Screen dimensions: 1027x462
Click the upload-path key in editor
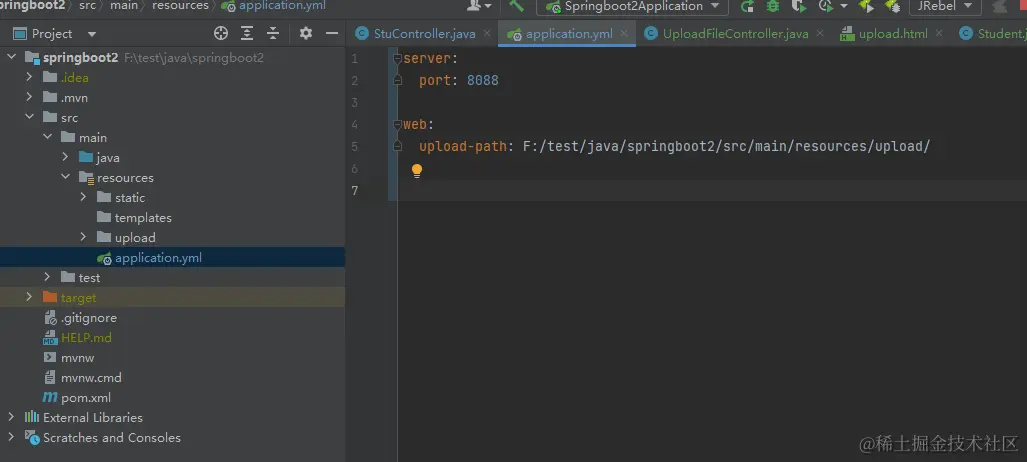462,146
